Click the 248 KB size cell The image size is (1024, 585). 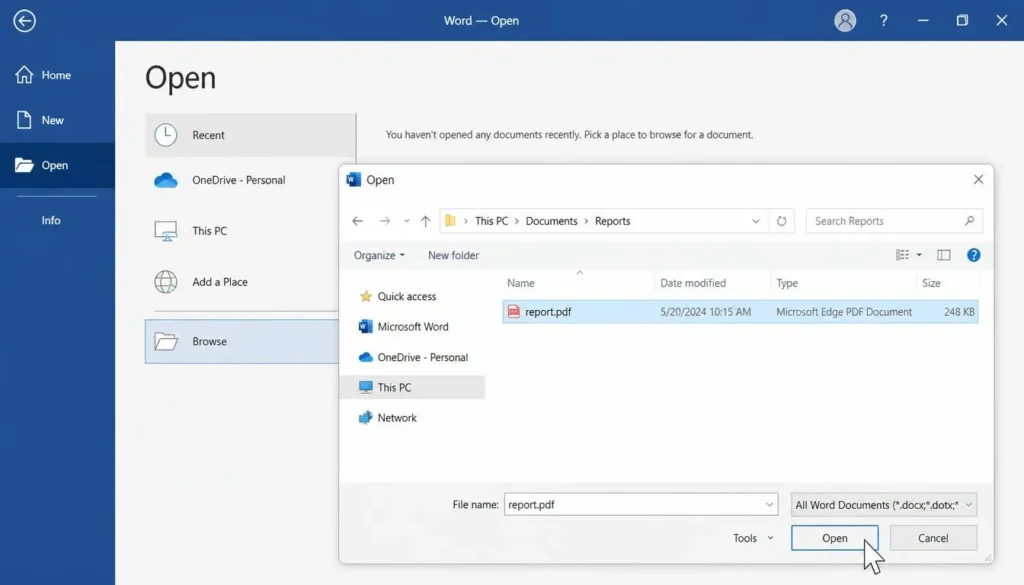(x=959, y=312)
